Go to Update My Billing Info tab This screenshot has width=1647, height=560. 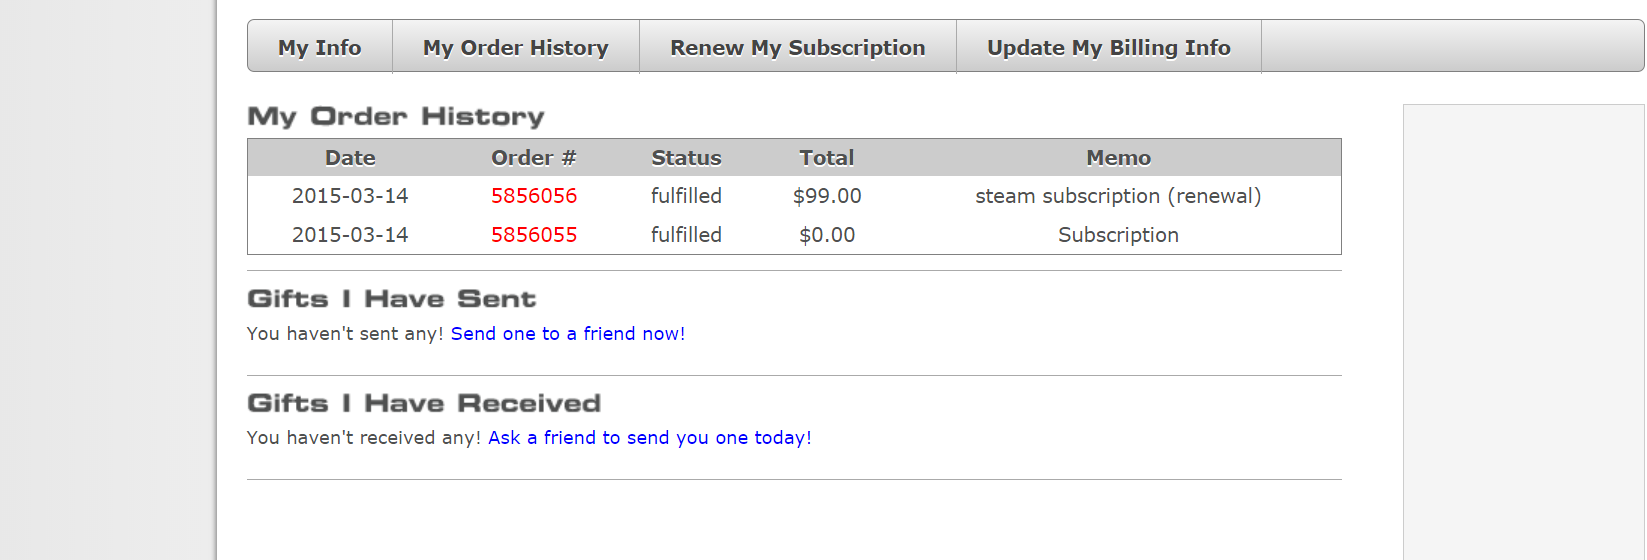[x=1108, y=47]
